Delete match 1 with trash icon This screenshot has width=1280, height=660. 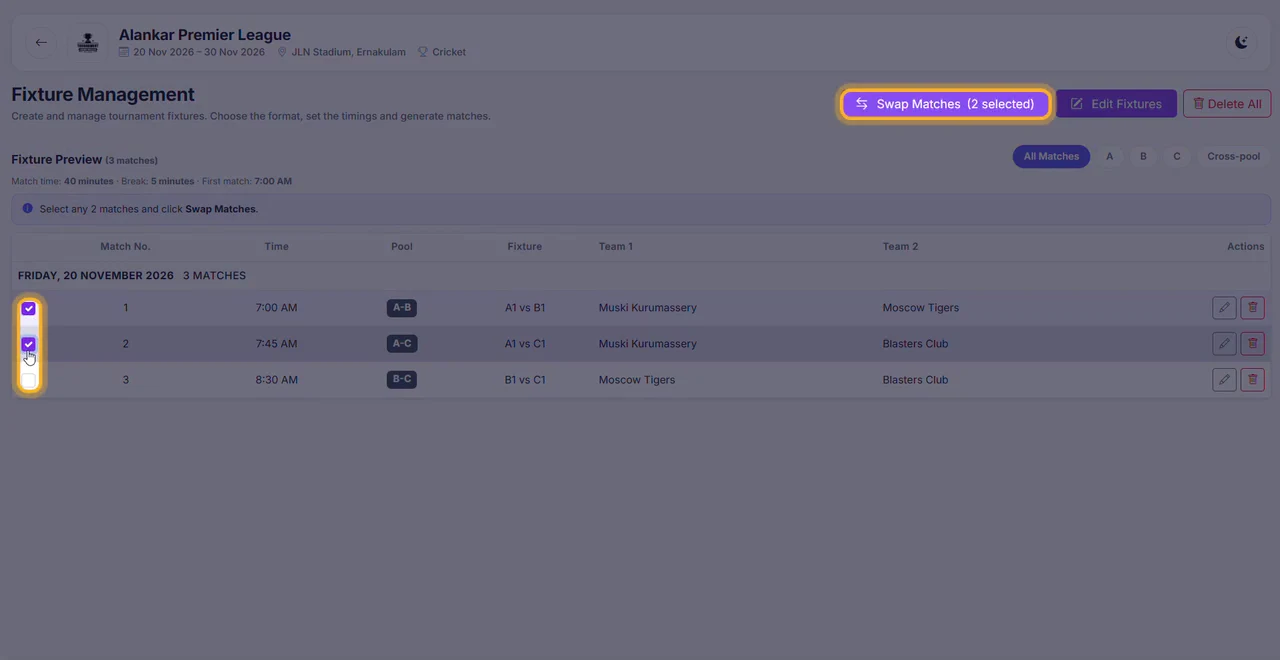click(x=1252, y=308)
